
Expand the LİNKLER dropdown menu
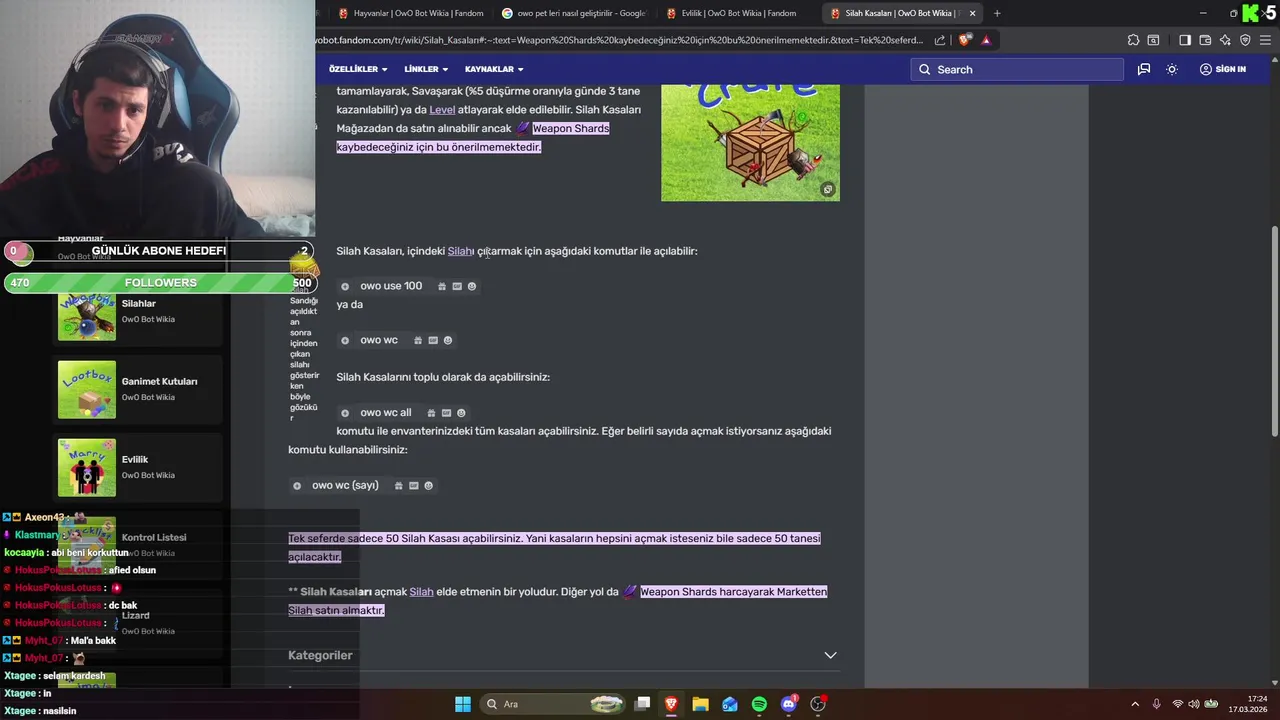[426, 69]
